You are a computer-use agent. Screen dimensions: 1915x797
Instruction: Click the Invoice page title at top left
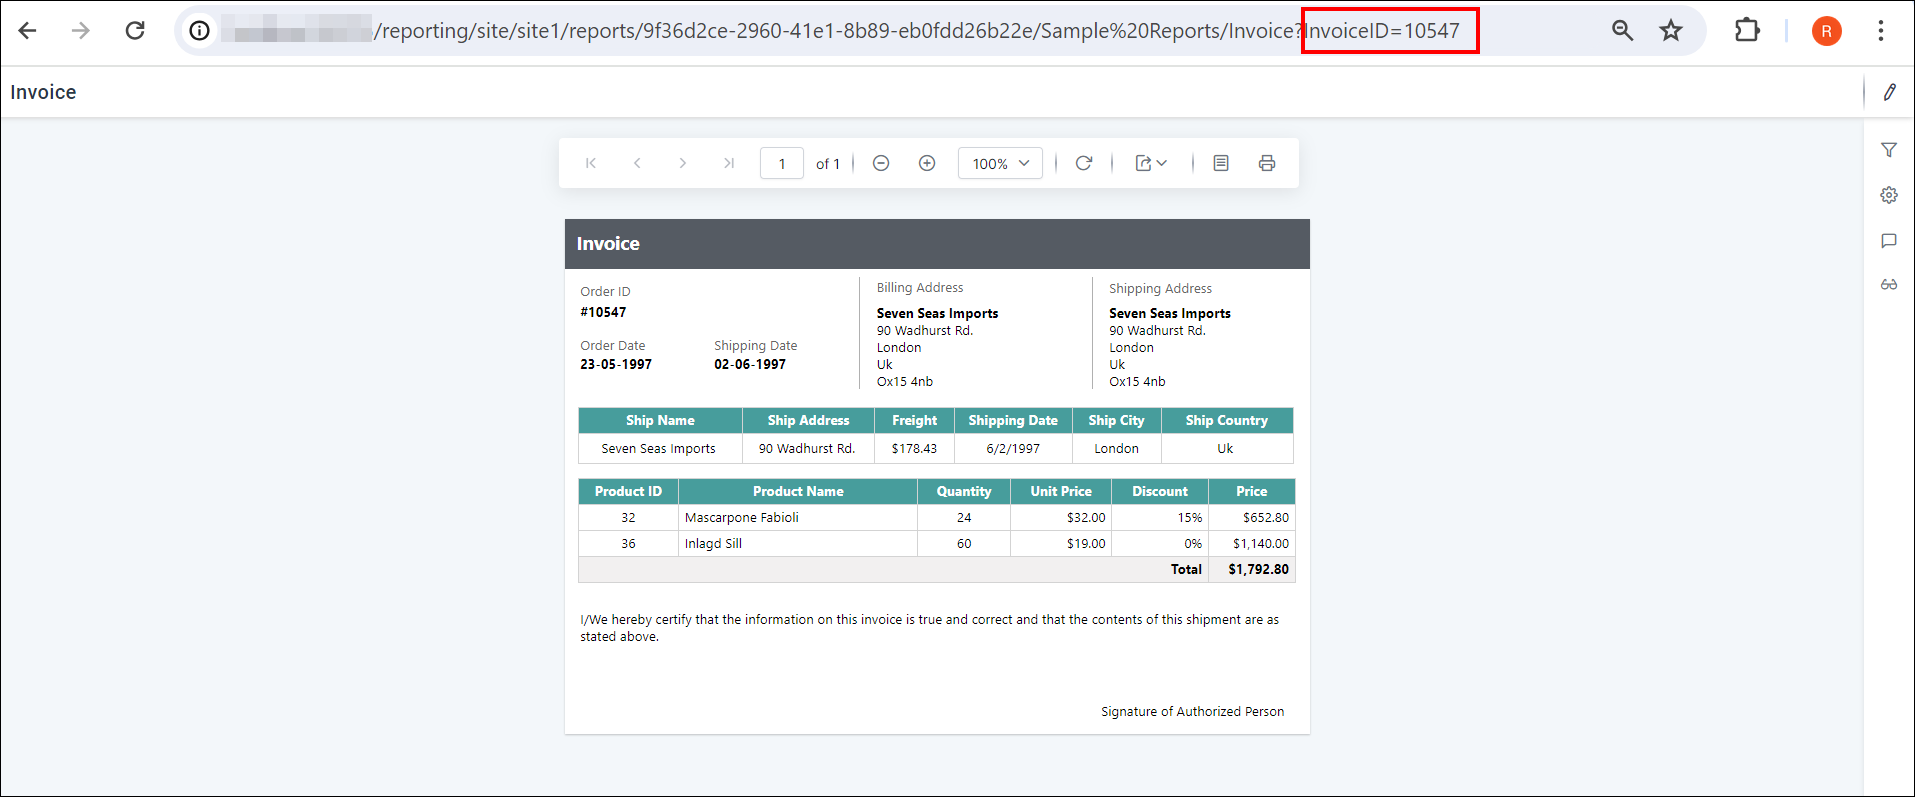[43, 92]
